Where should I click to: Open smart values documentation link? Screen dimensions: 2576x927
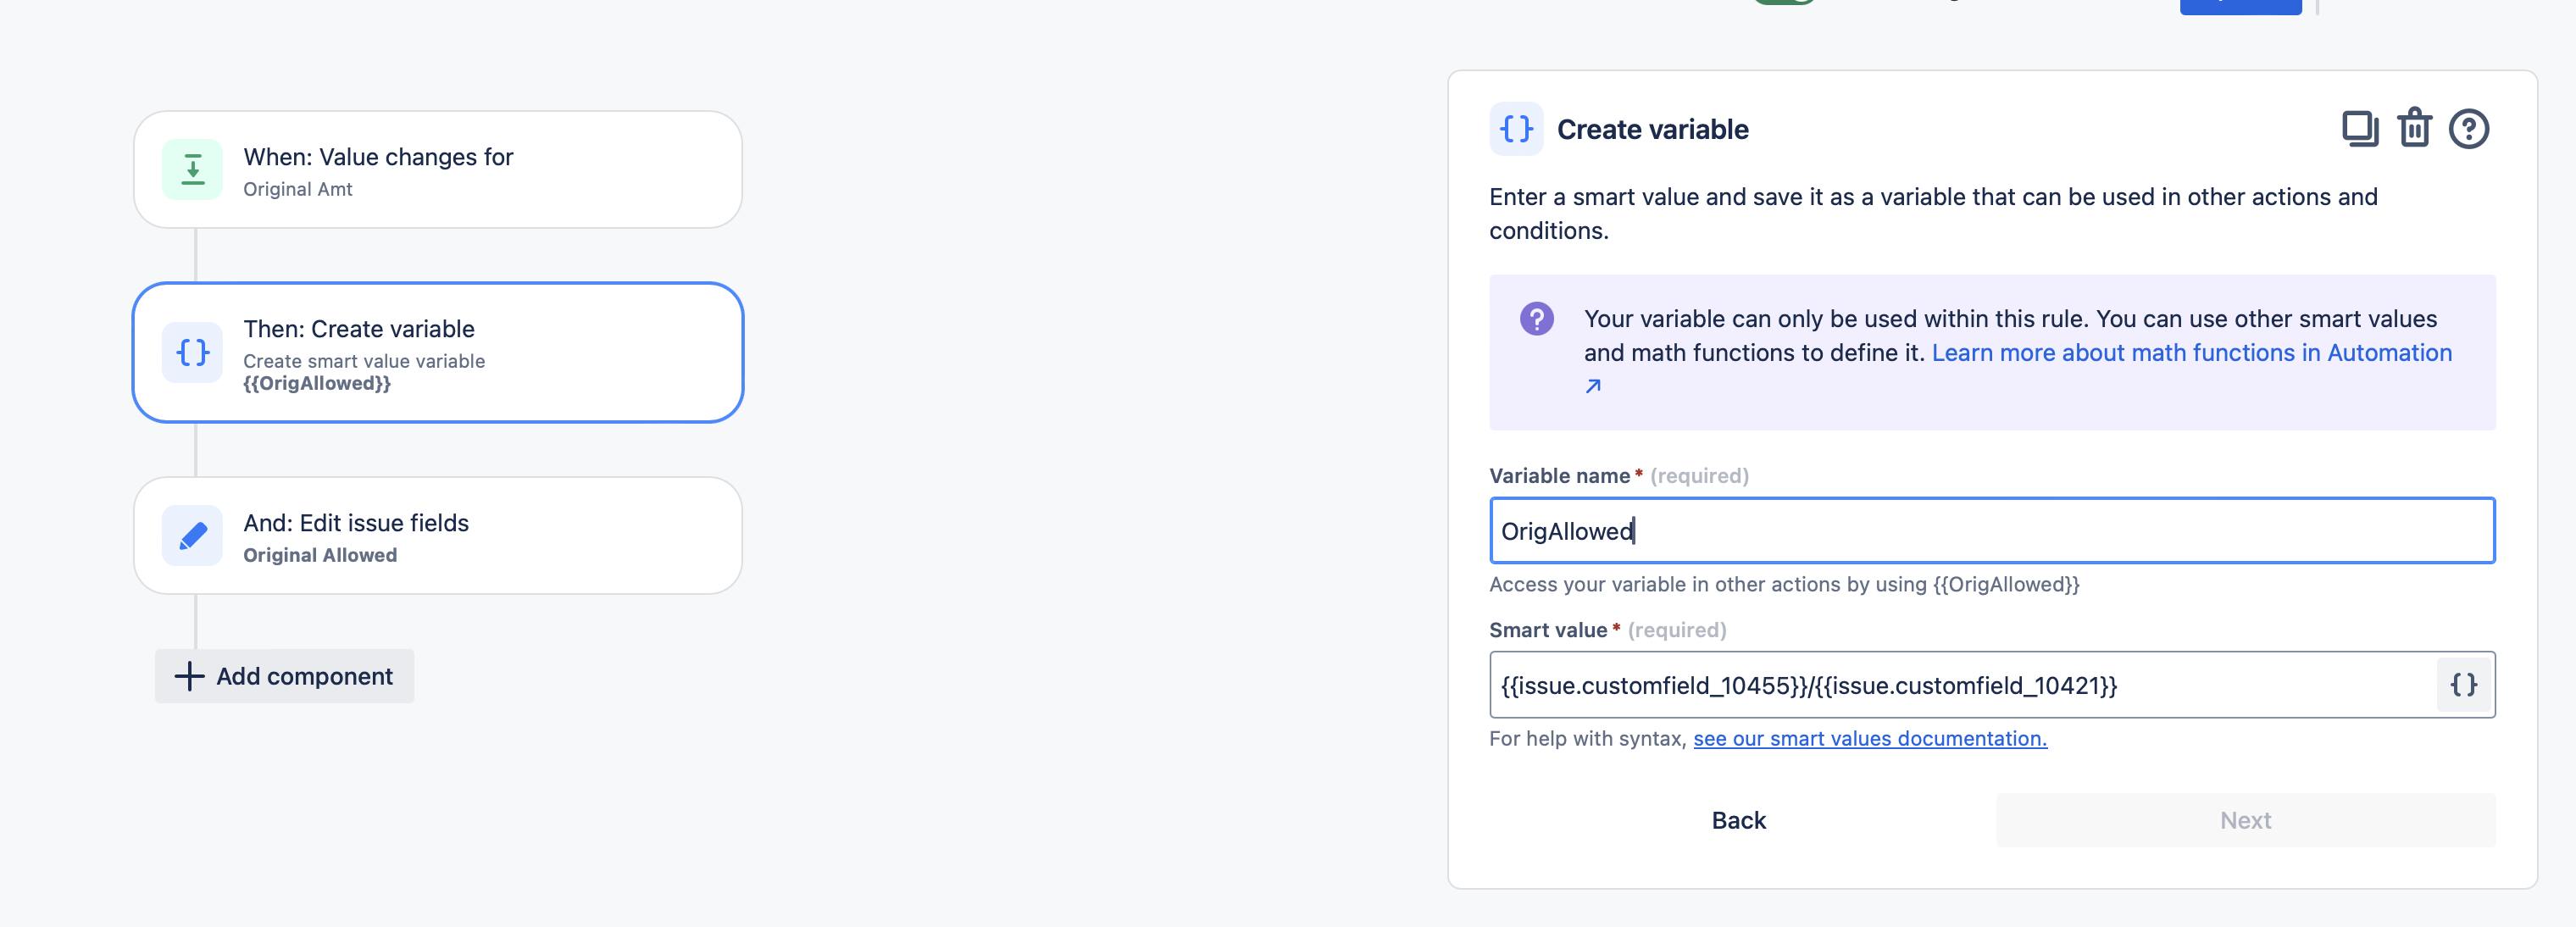[x=1869, y=739]
